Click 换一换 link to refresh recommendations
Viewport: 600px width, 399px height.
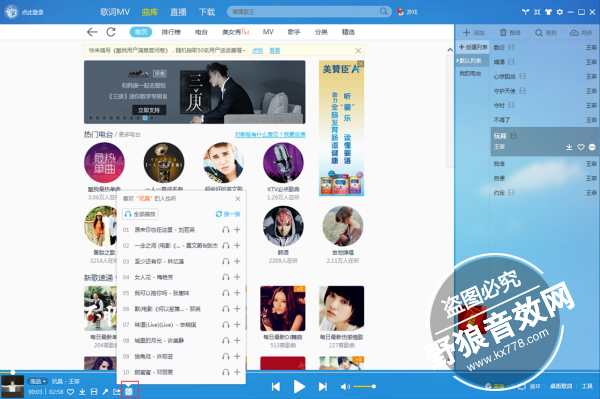coord(228,214)
